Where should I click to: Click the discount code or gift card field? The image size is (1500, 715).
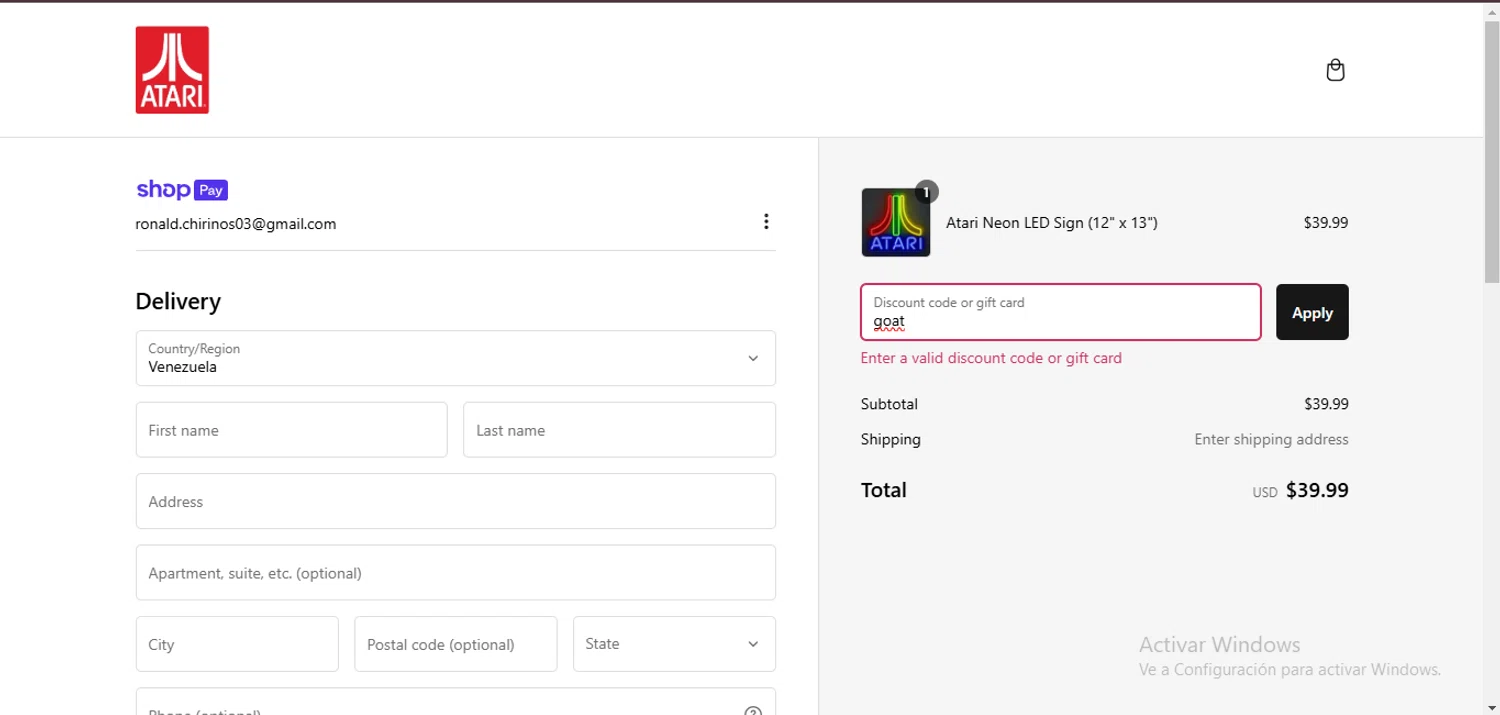click(x=1061, y=312)
